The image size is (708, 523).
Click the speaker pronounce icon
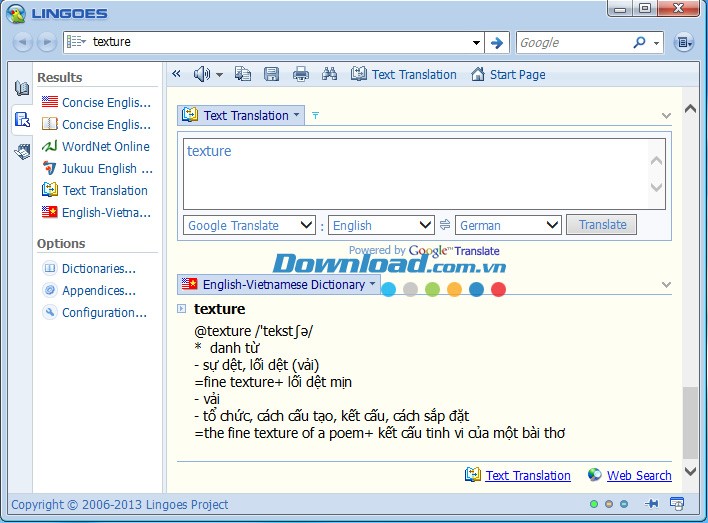(203, 74)
